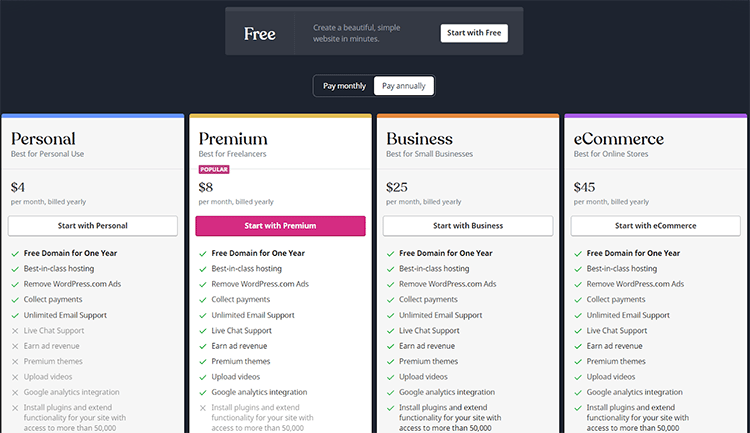Choose the Start with Premium plan
This screenshot has height=433, width=750.
280,226
